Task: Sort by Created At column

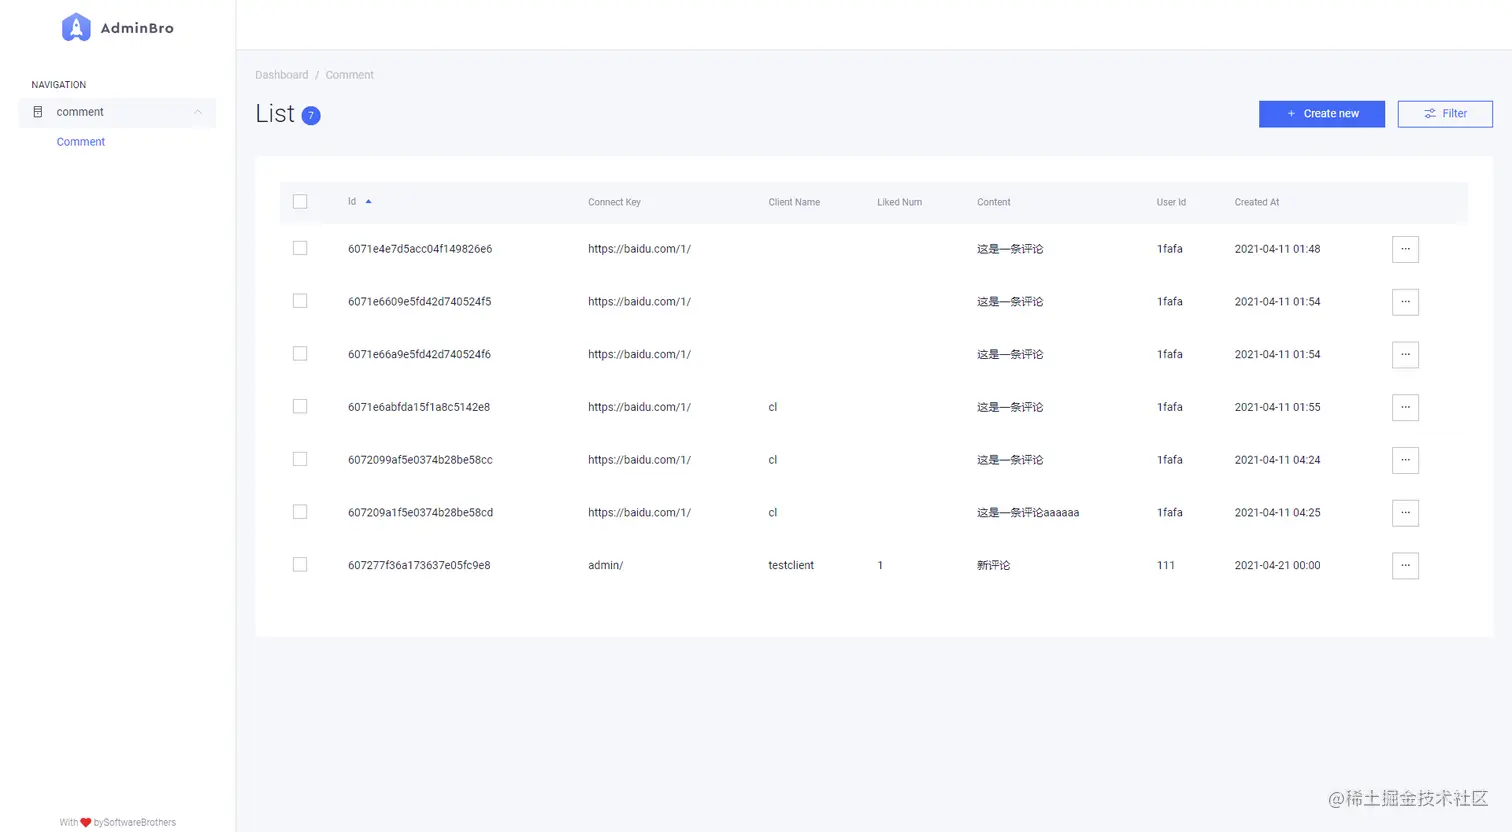Action: pos(1257,202)
